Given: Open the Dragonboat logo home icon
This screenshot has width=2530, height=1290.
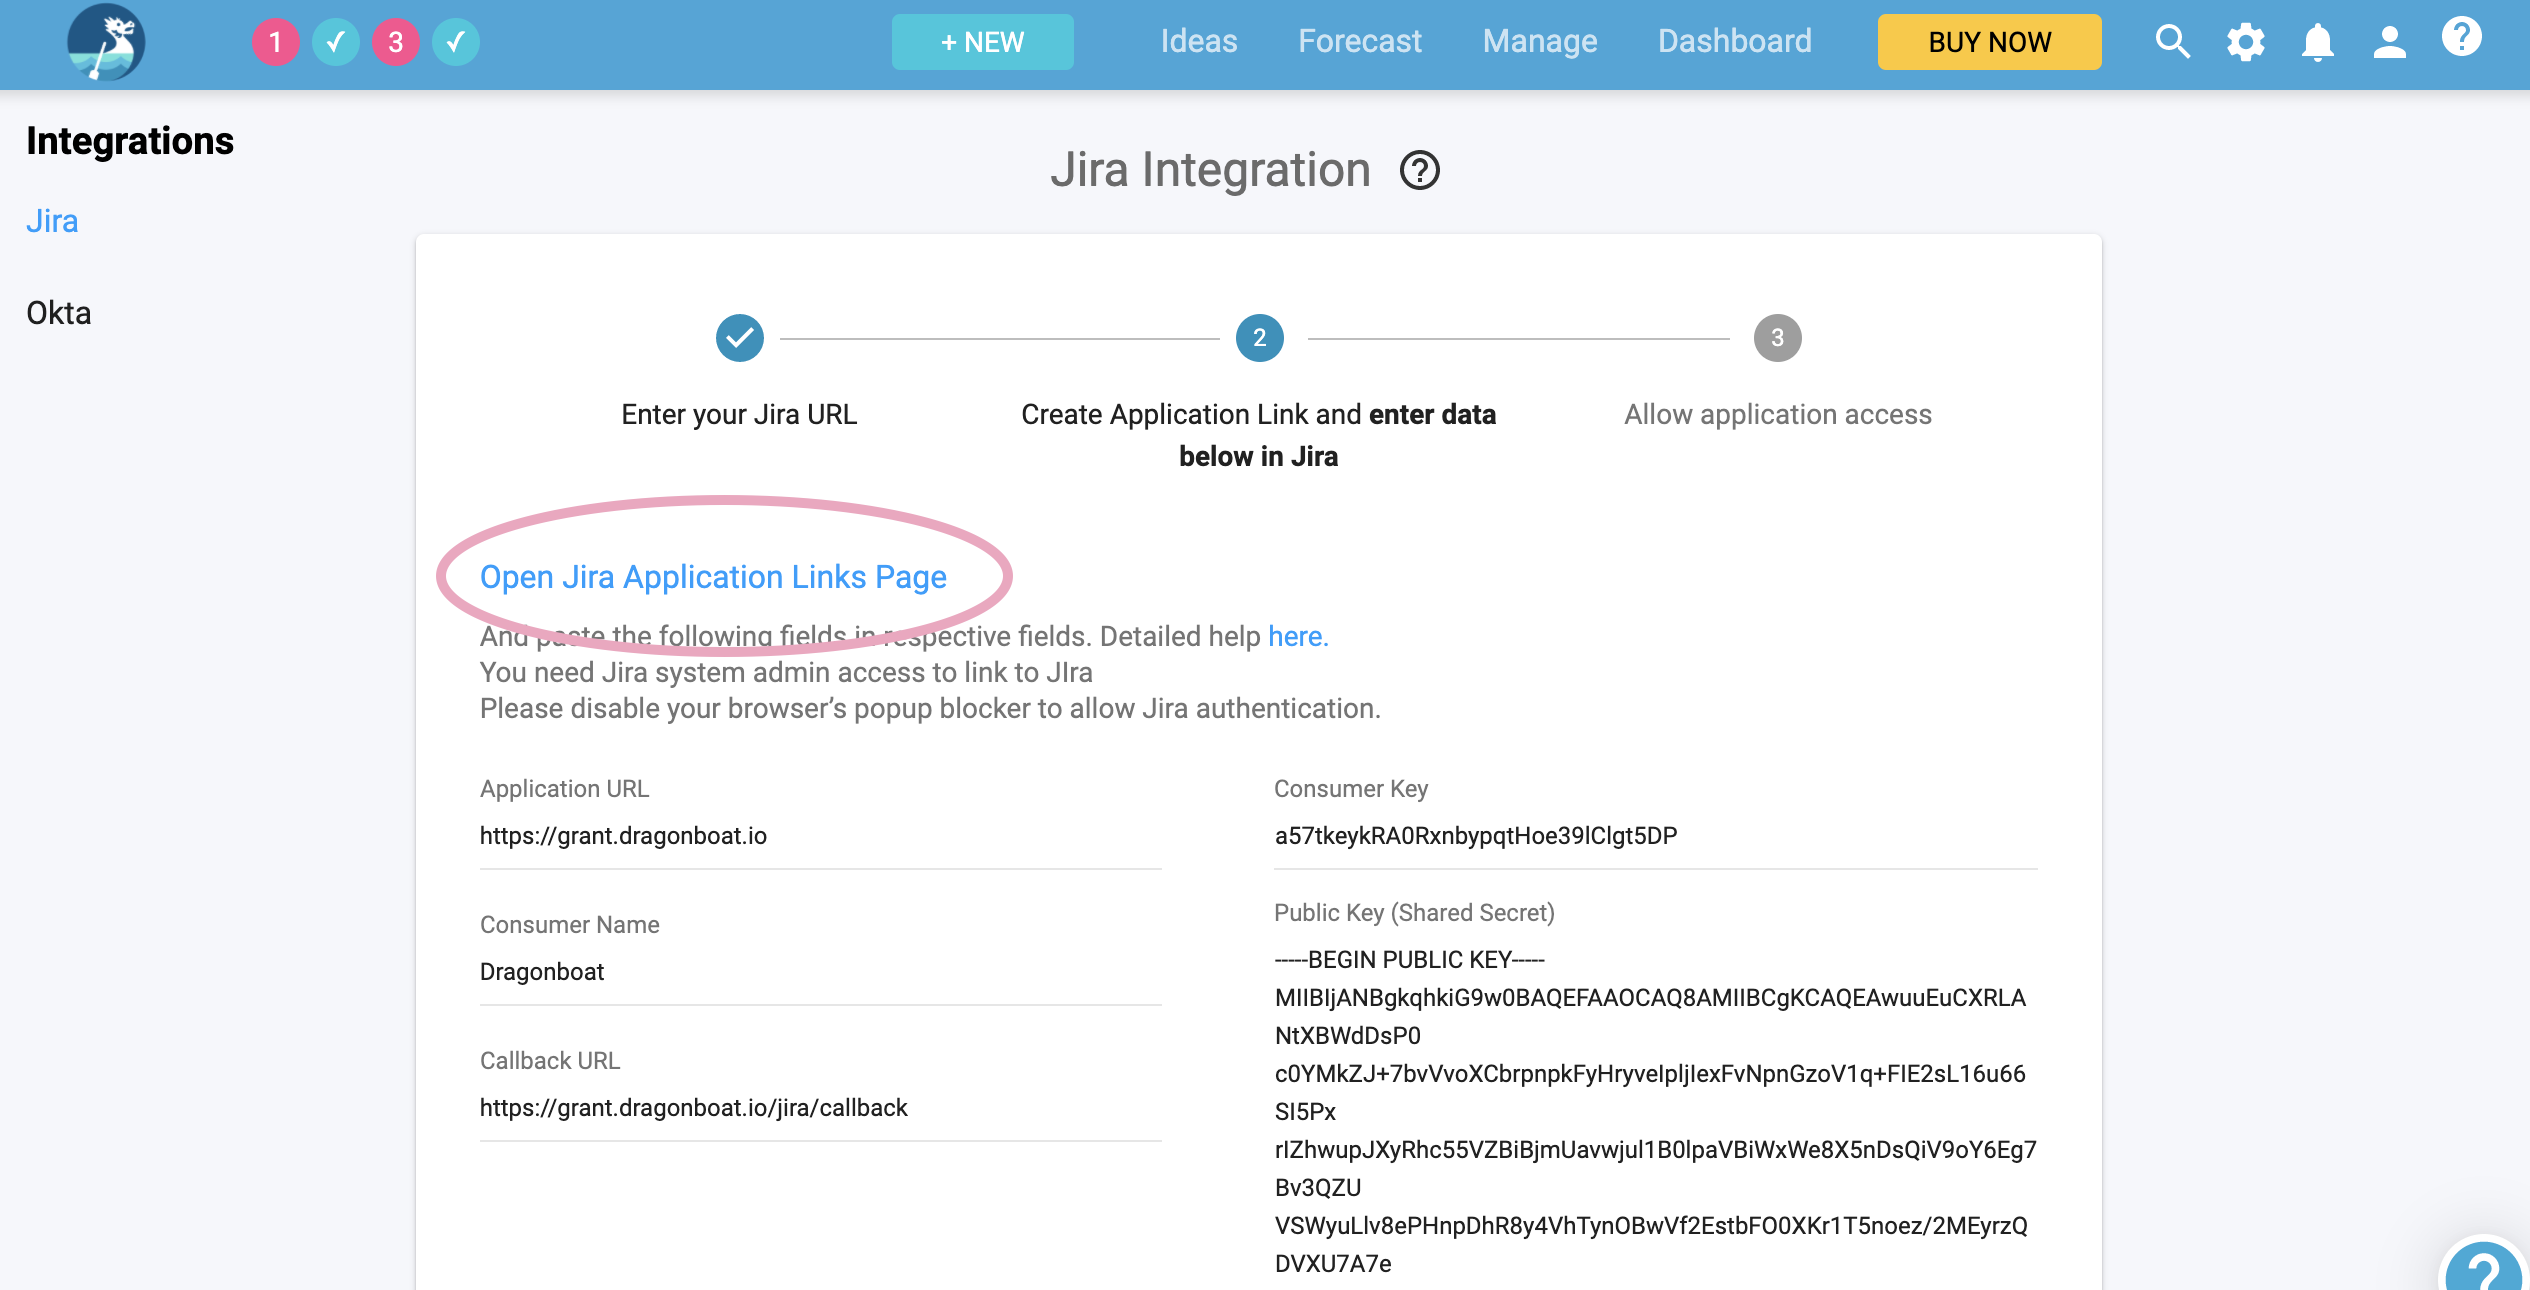Looking at the screenshot, I should (106, 42).
